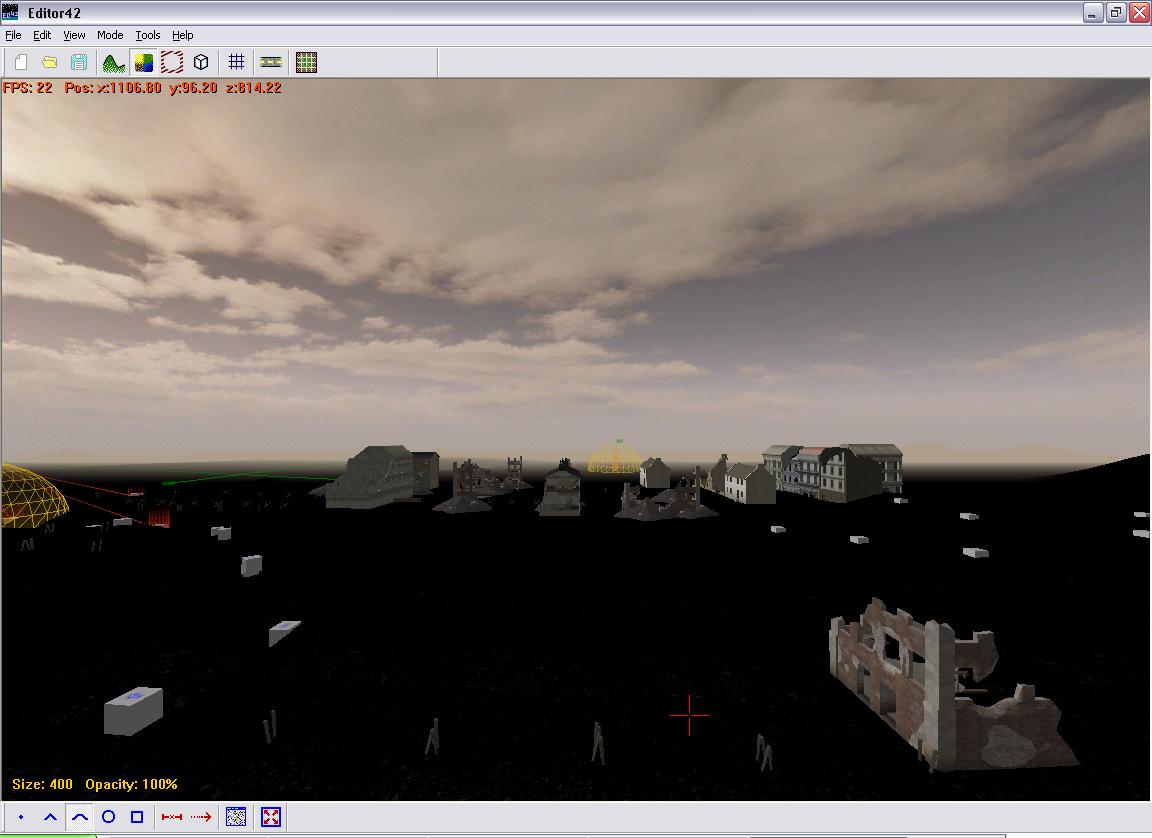Open the yellow folder icon
Image resolution: width=1152 pixels, height=838 pixels.
click(x=50, y=62)
